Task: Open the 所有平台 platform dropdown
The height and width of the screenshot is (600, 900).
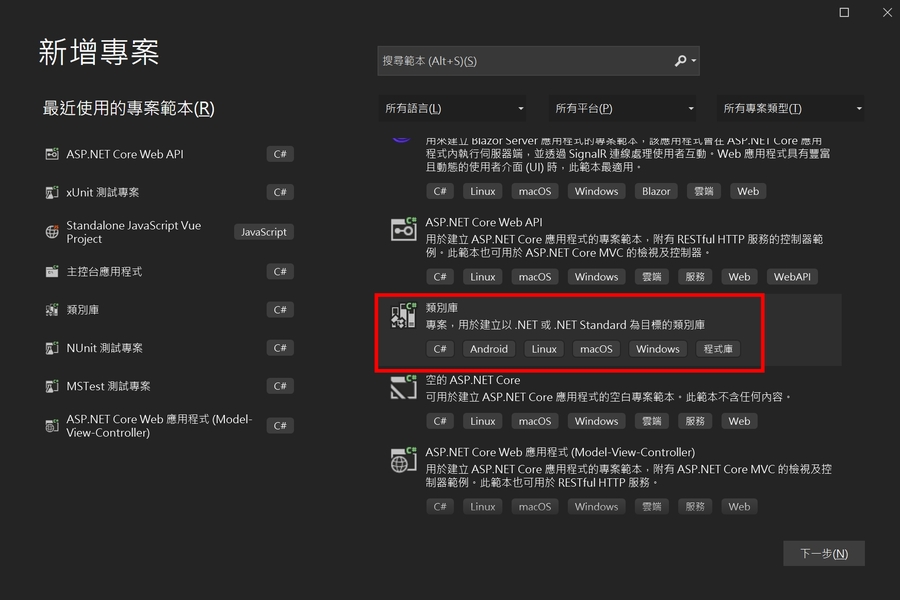Action: pos(622,108)
